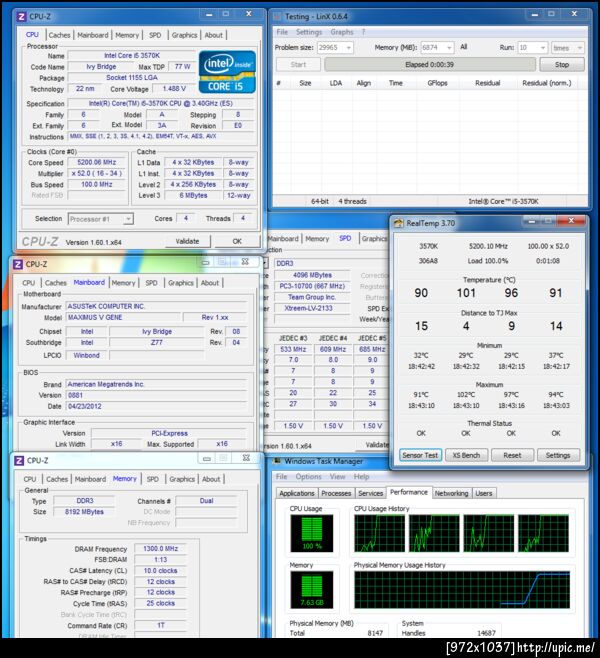Click the GFlops column header in LinX
This screenshot has width=600, height=658.
tap(437, 83)
